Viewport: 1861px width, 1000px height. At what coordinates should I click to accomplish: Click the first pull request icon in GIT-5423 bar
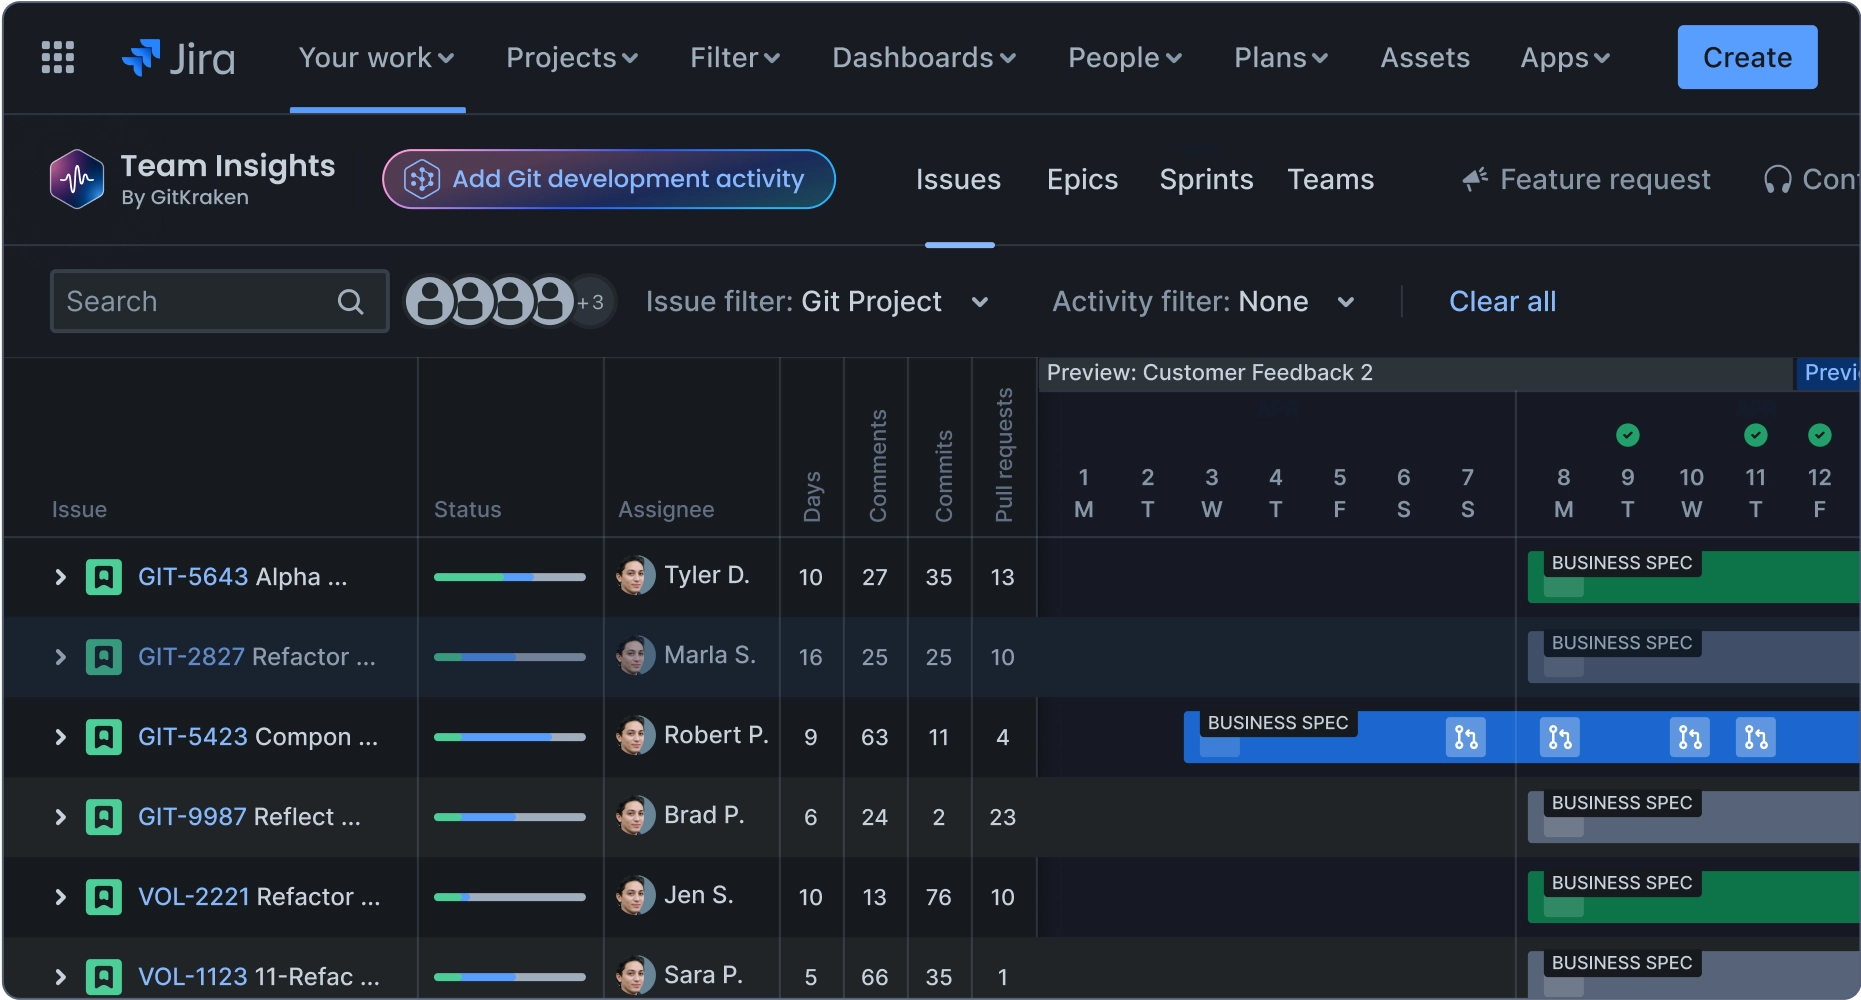1465,737
